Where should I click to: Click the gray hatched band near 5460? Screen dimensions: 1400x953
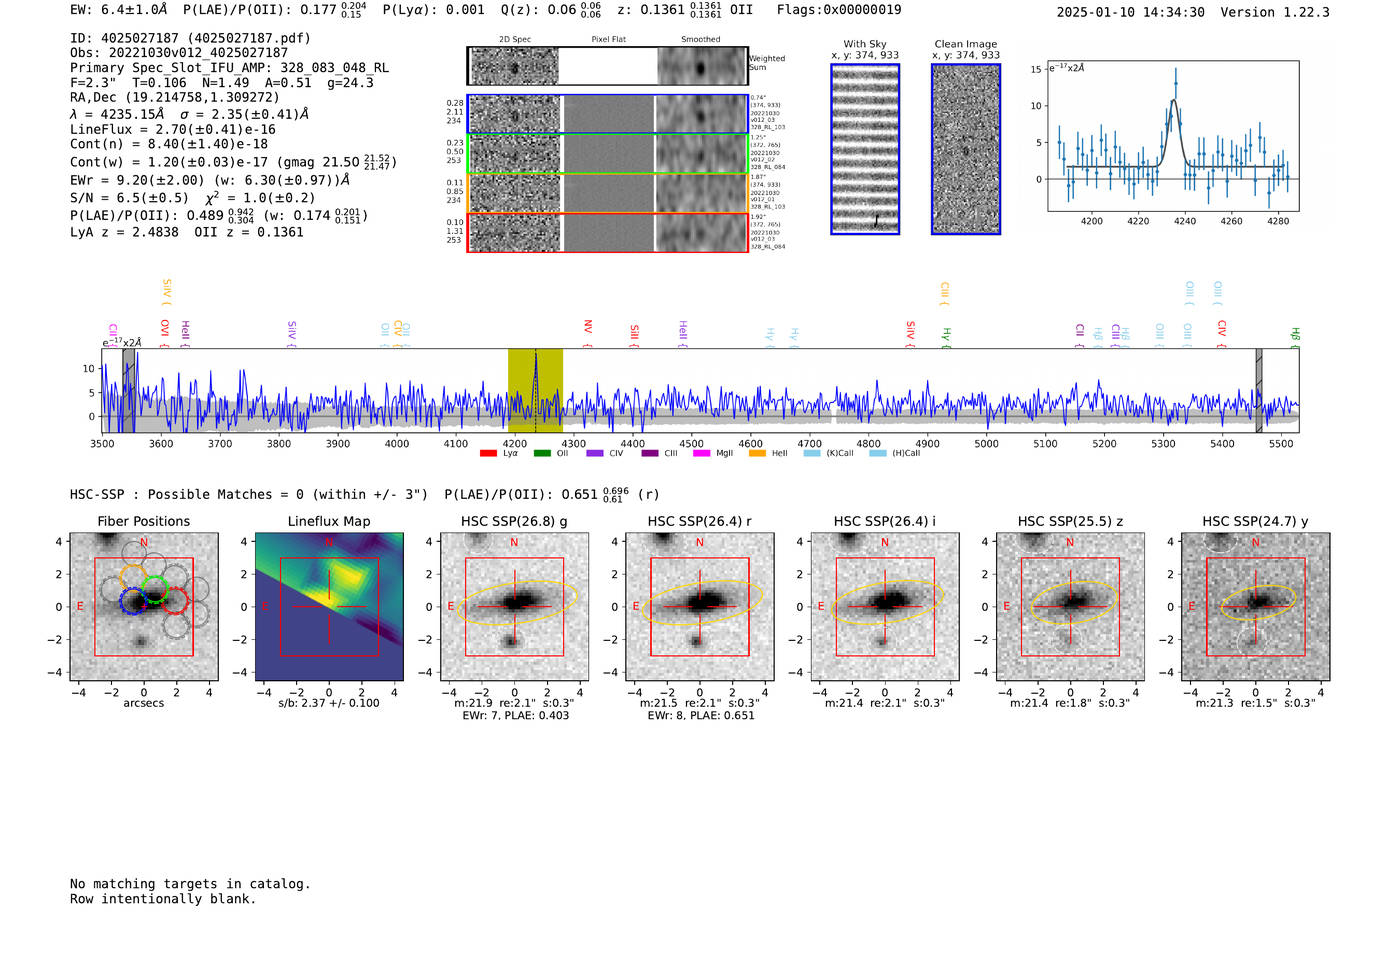pyautogui.click(x=1259, y=390)
